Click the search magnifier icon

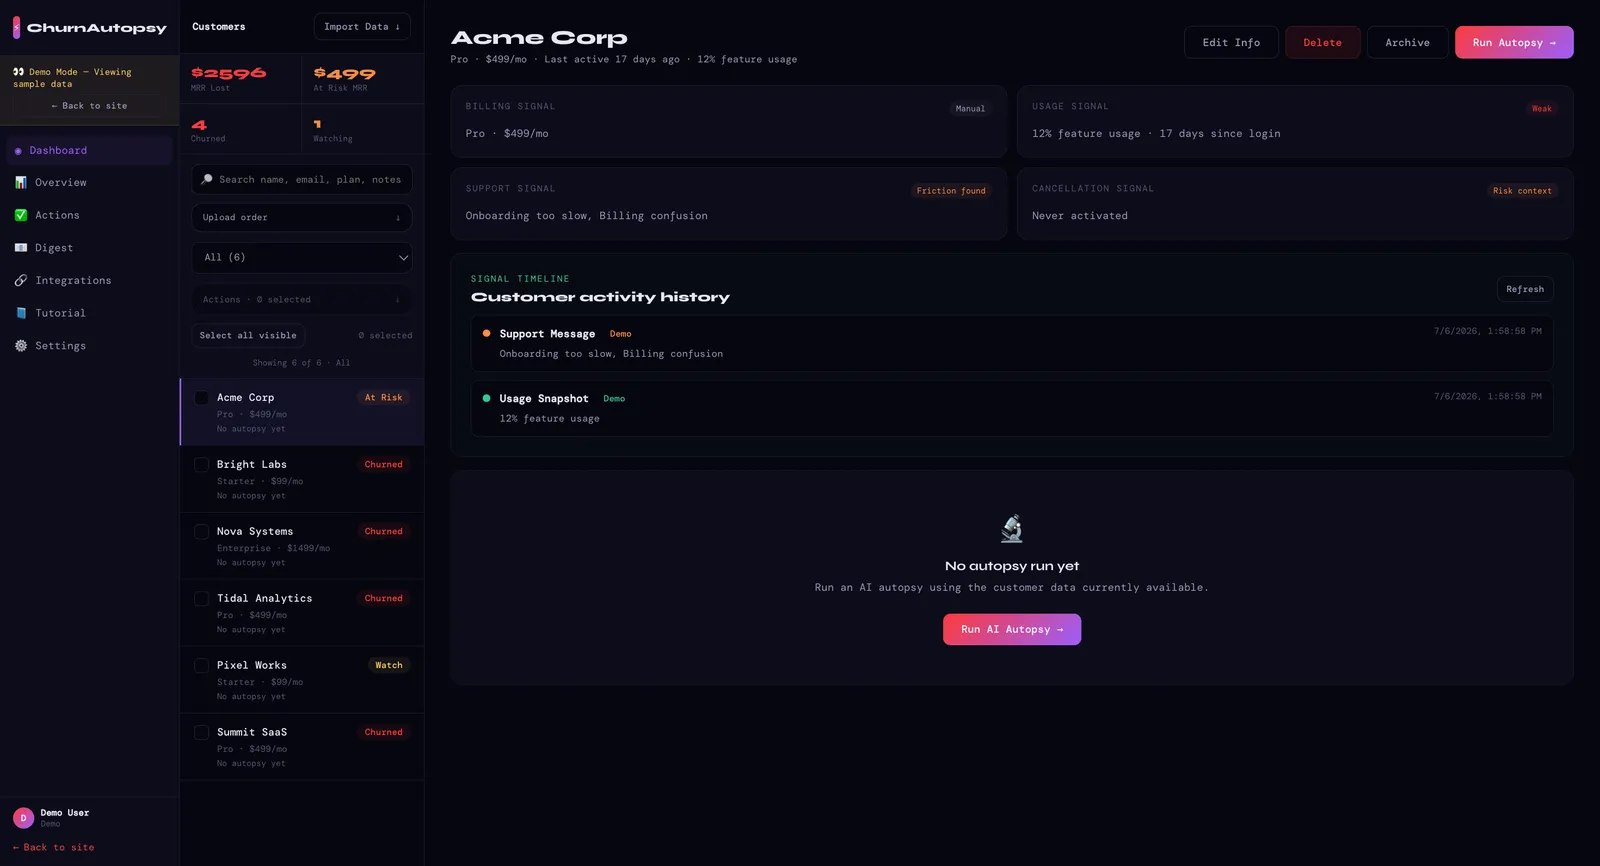[x=207, y=180]
